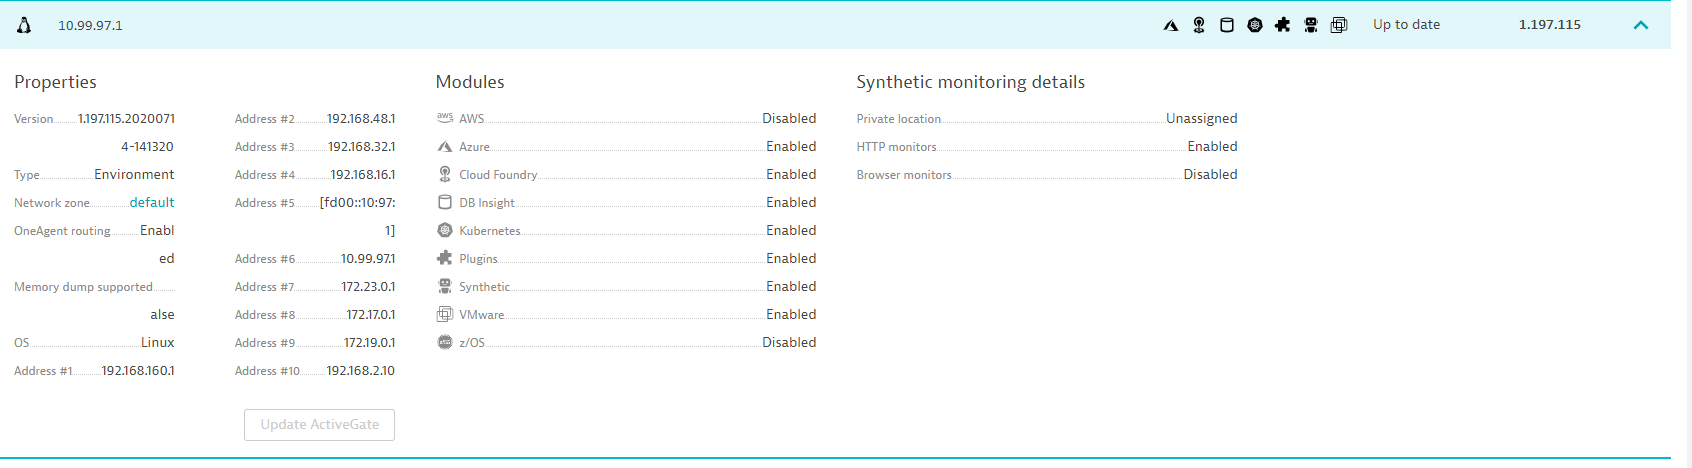Image resolution: width=1692 pixels, height=468 pixels.
Task: Collapse the 10.99.97.1 ActiveGate details
Action: [x=1640, y=25]
